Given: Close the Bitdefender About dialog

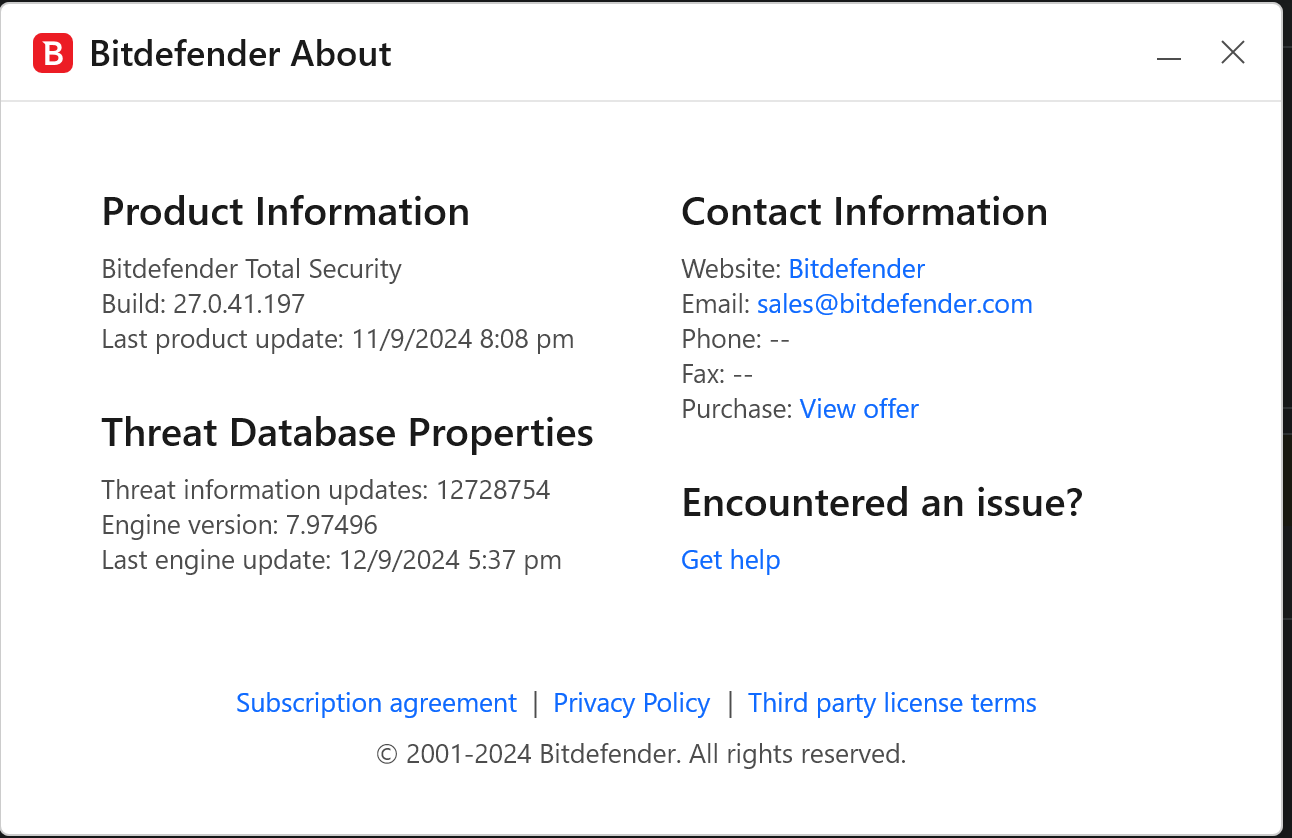Looking at the screenshot, I should pyautogui.click(x=1233, y=53).
